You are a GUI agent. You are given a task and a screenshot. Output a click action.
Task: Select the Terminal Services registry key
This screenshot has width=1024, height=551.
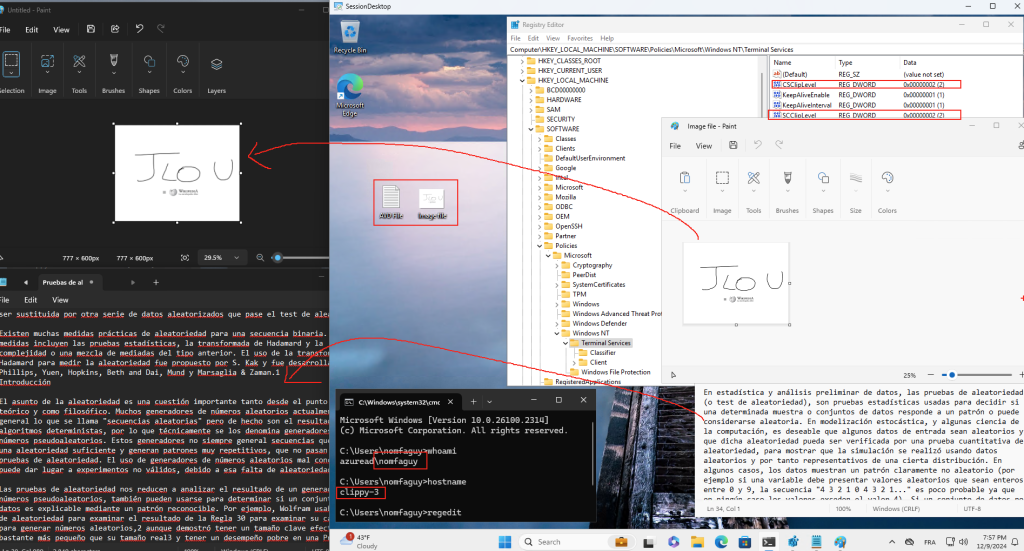(606, 343)
